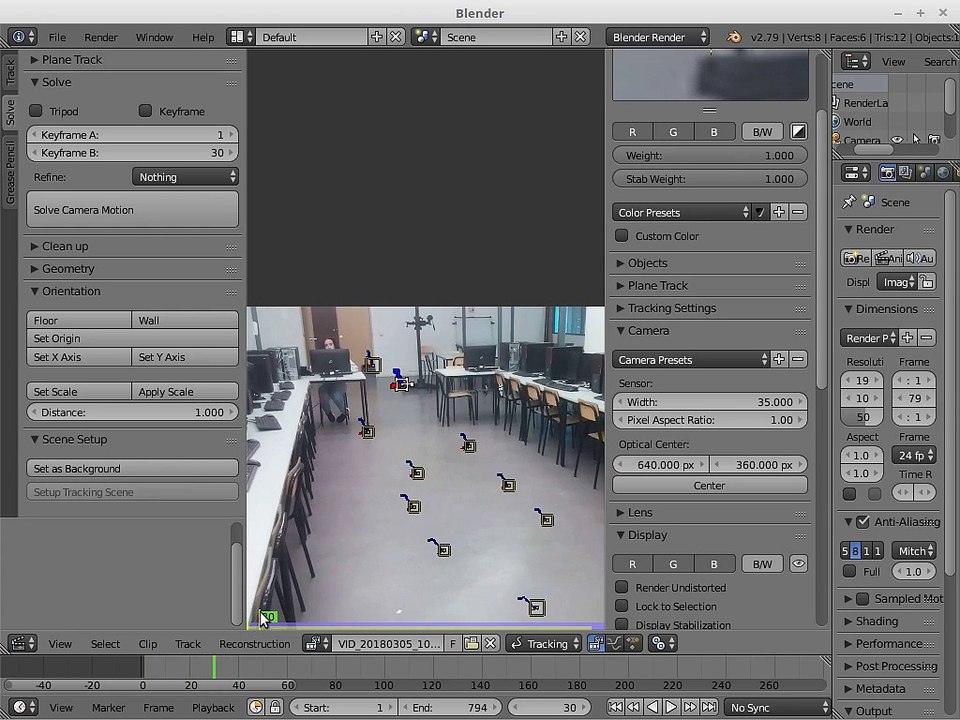Add a camera preset with the plus icon

coord(779,359)
